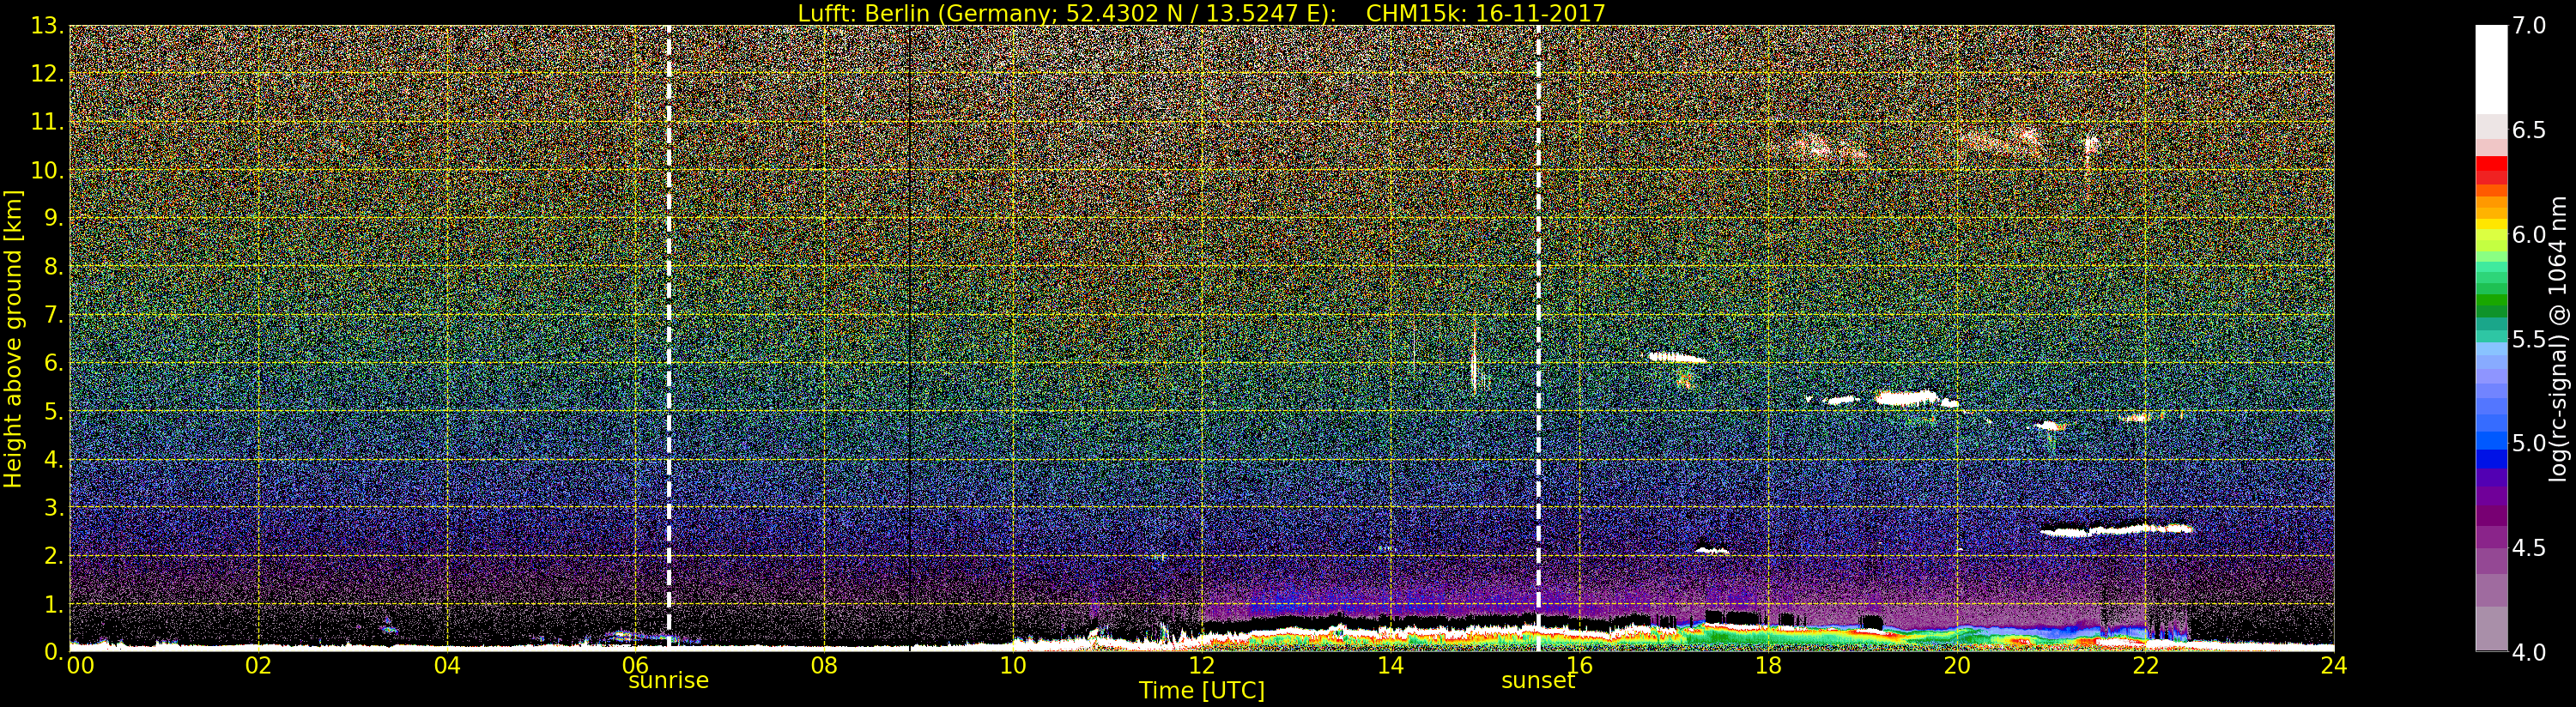Click height axis tick '4.'
This screenshot has width=2576, height=707.
click(53, 460)
